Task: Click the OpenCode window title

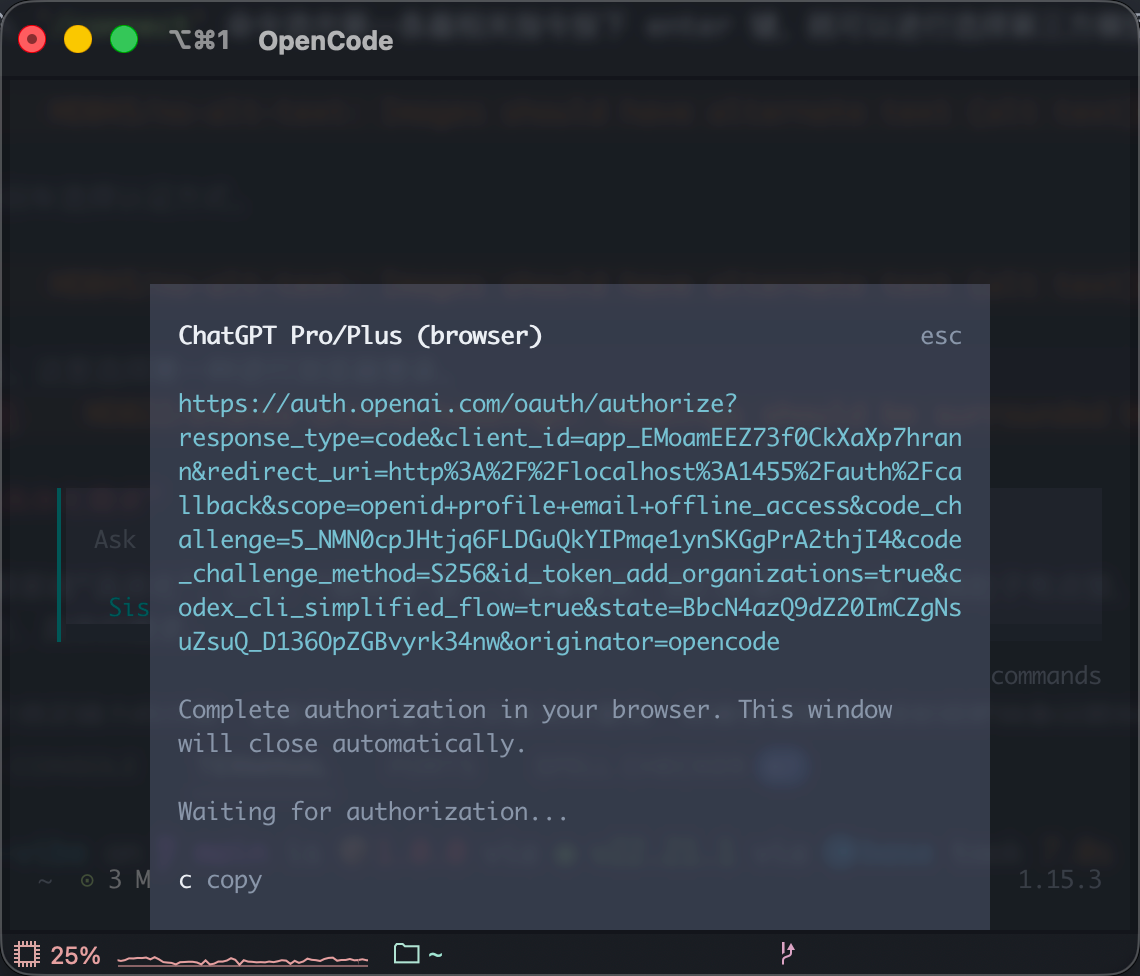Action: click(x=326, y=41)
